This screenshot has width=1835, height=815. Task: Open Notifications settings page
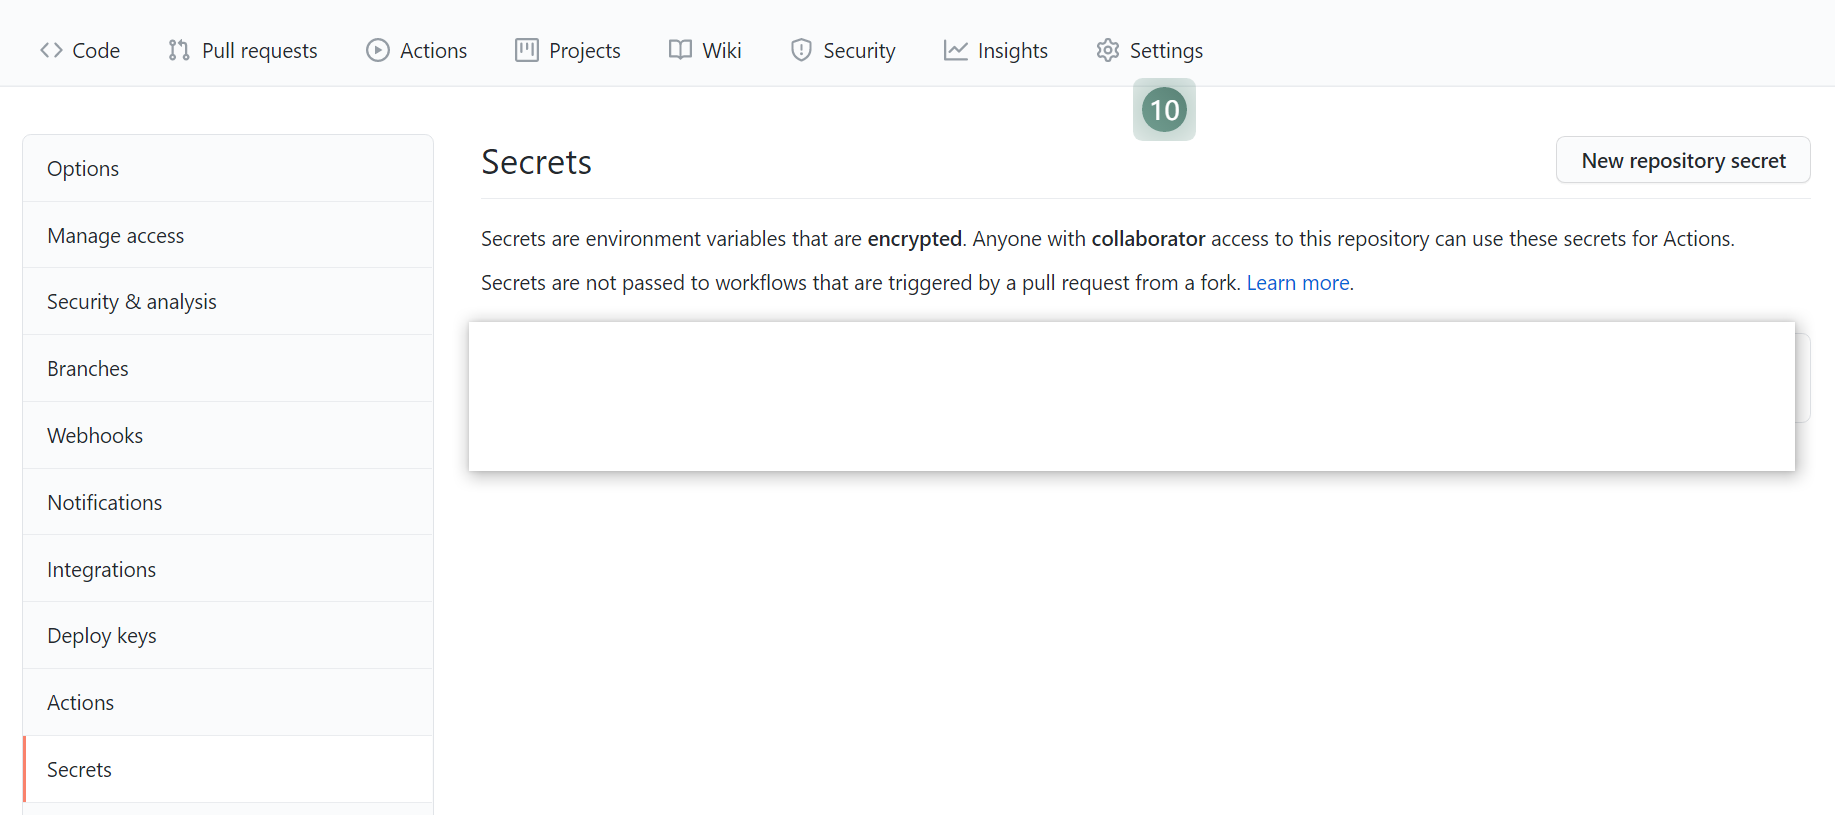click(228, 503)
